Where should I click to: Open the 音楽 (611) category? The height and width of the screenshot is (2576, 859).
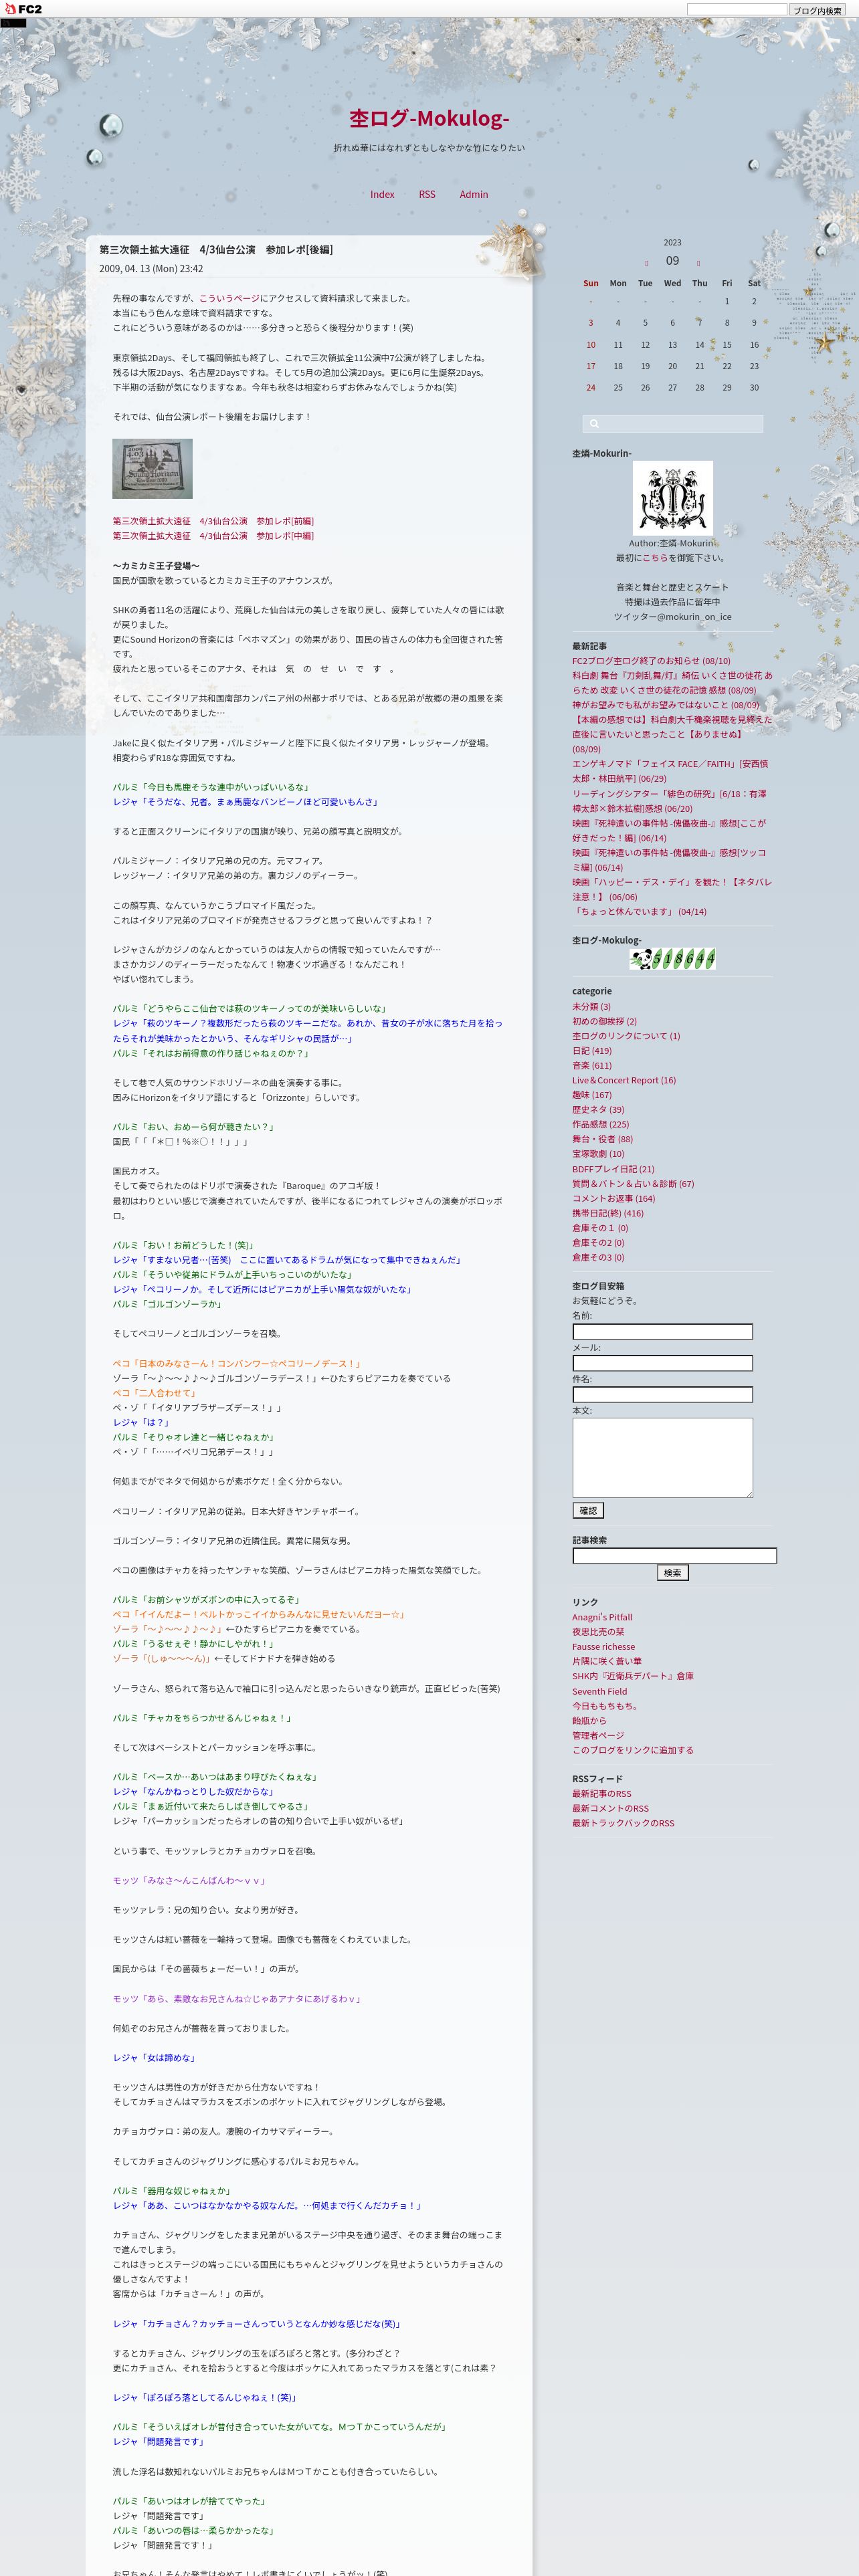[592, 1066]
